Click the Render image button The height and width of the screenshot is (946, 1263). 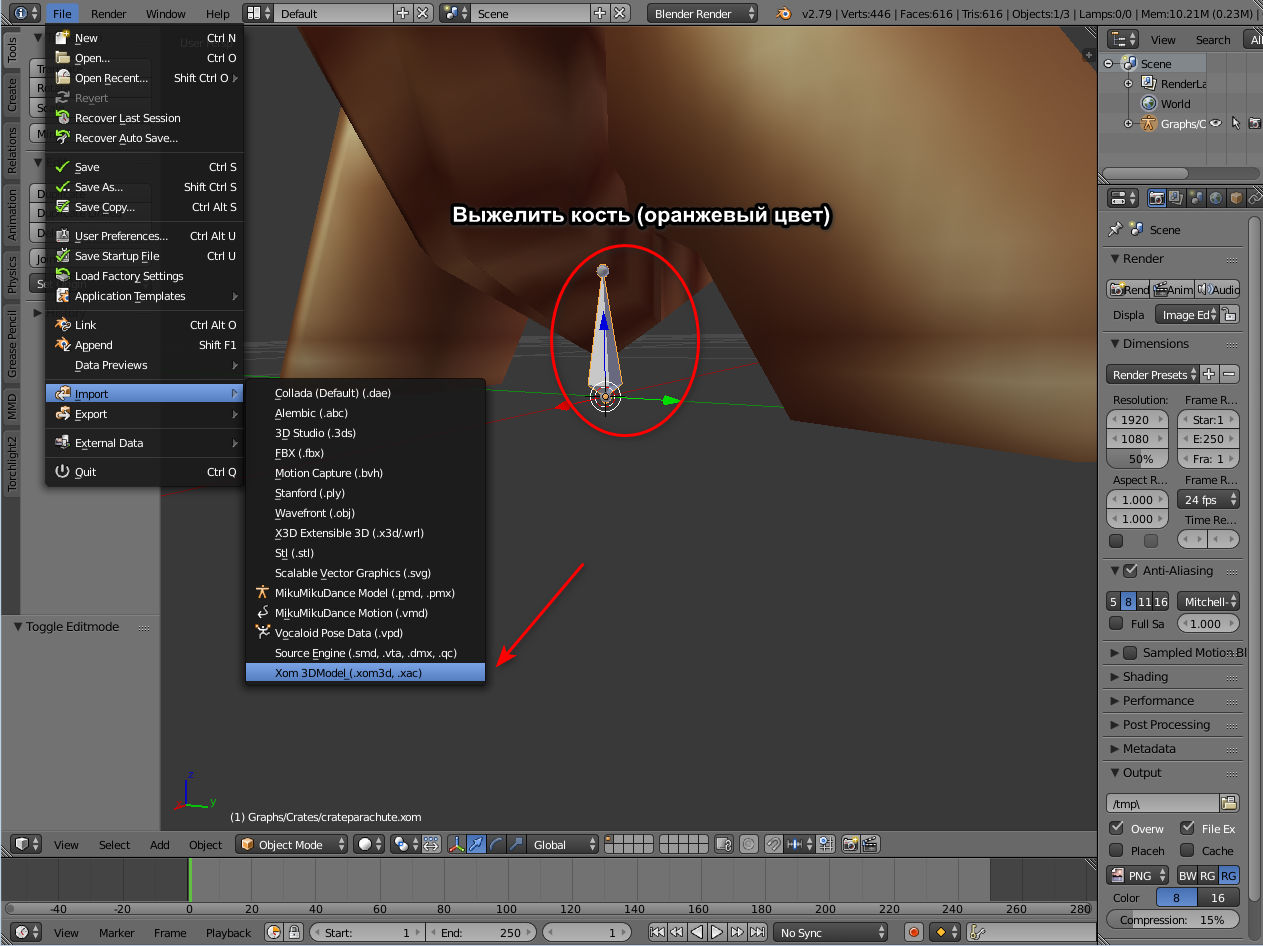(x=1128, y=289)
